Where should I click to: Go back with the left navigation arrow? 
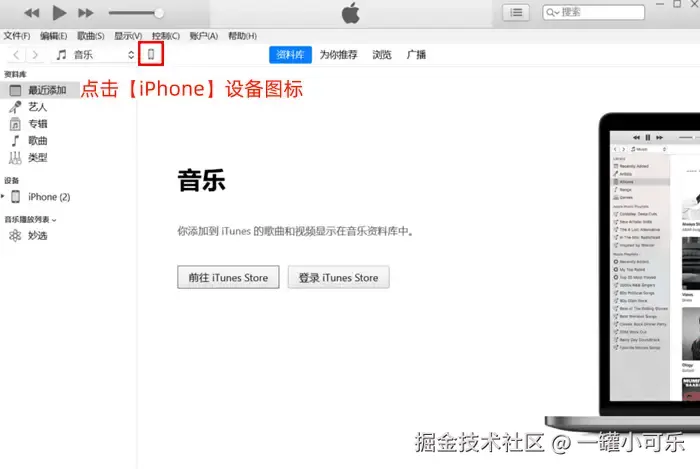coord(17,55)
